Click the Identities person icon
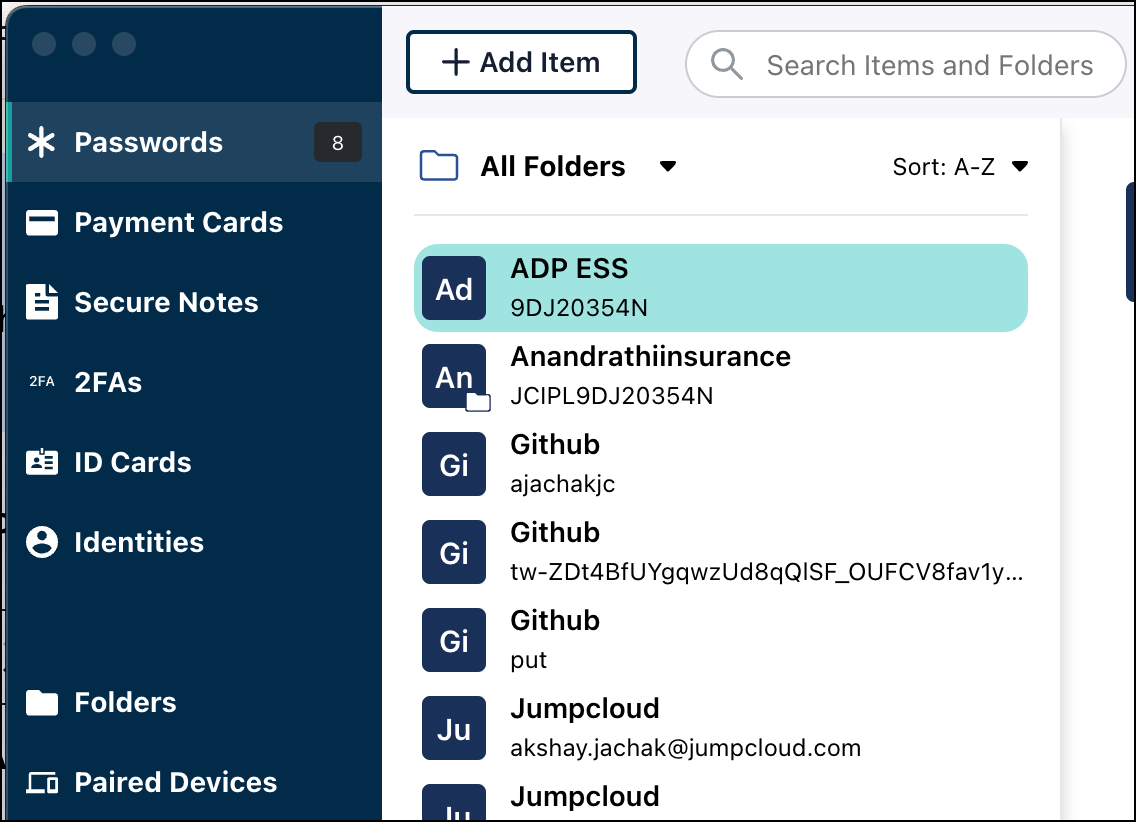 [41, 542]
